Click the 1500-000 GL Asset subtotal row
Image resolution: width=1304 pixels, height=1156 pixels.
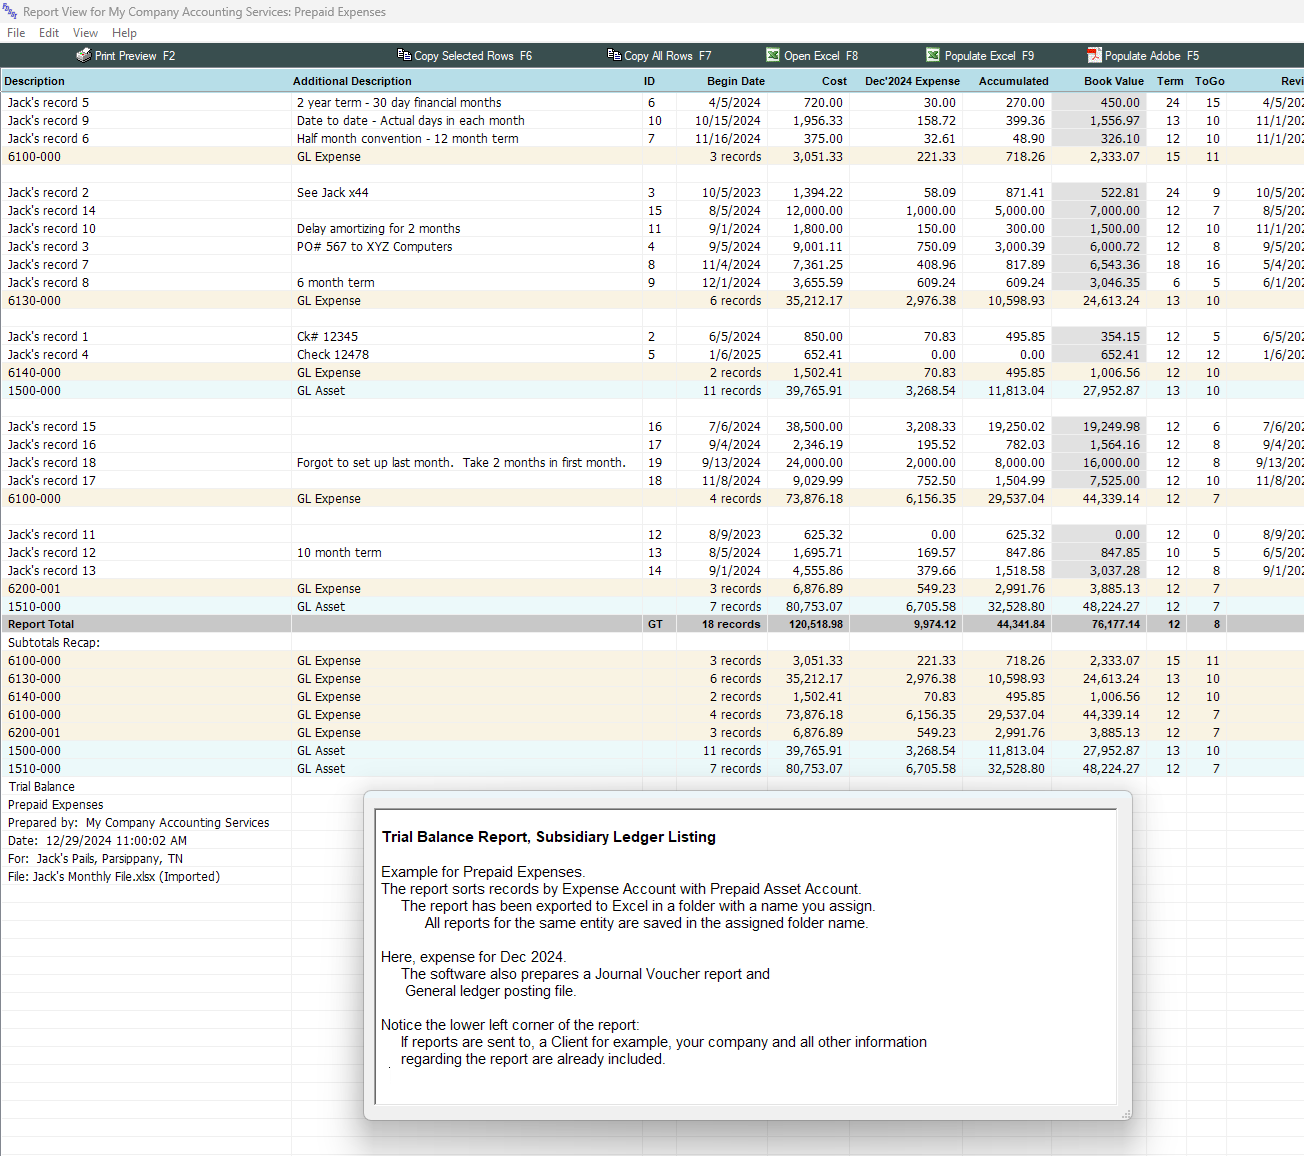pos(652,390)
